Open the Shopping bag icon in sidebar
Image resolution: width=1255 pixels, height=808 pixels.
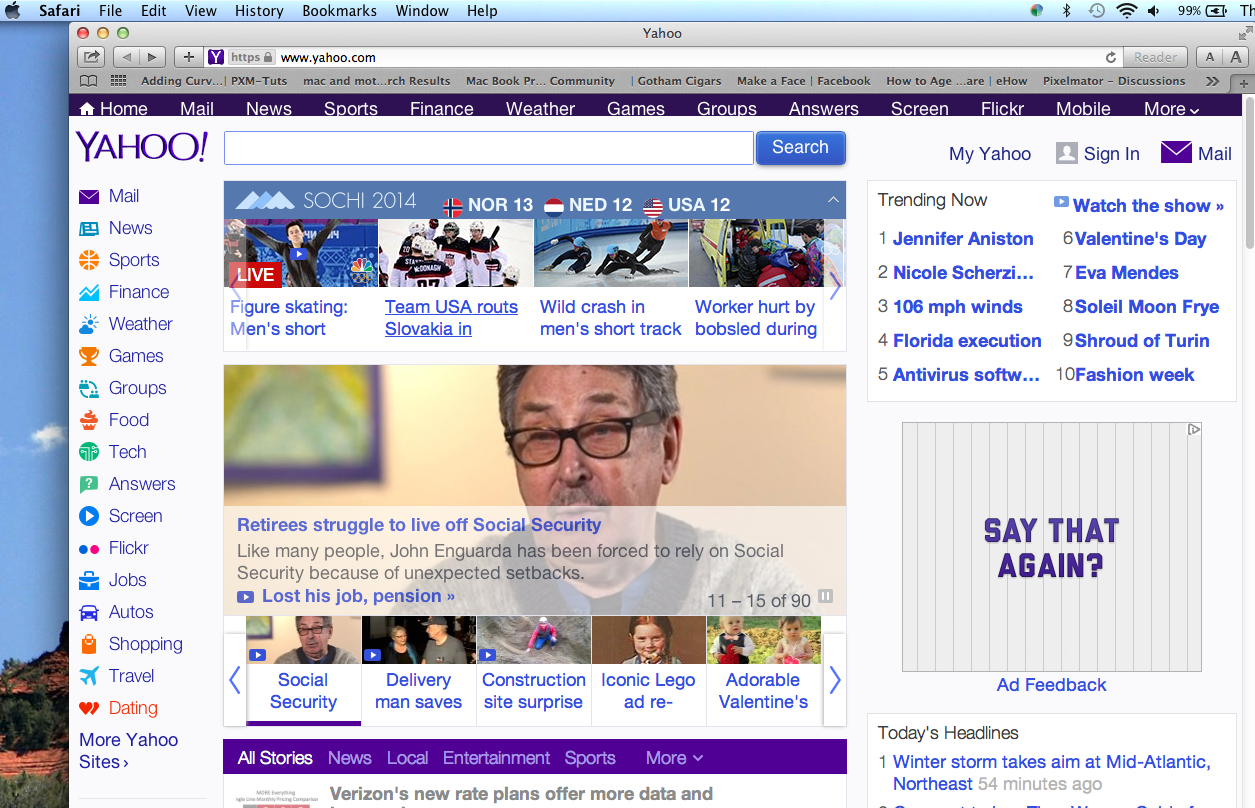pos(89,644)
